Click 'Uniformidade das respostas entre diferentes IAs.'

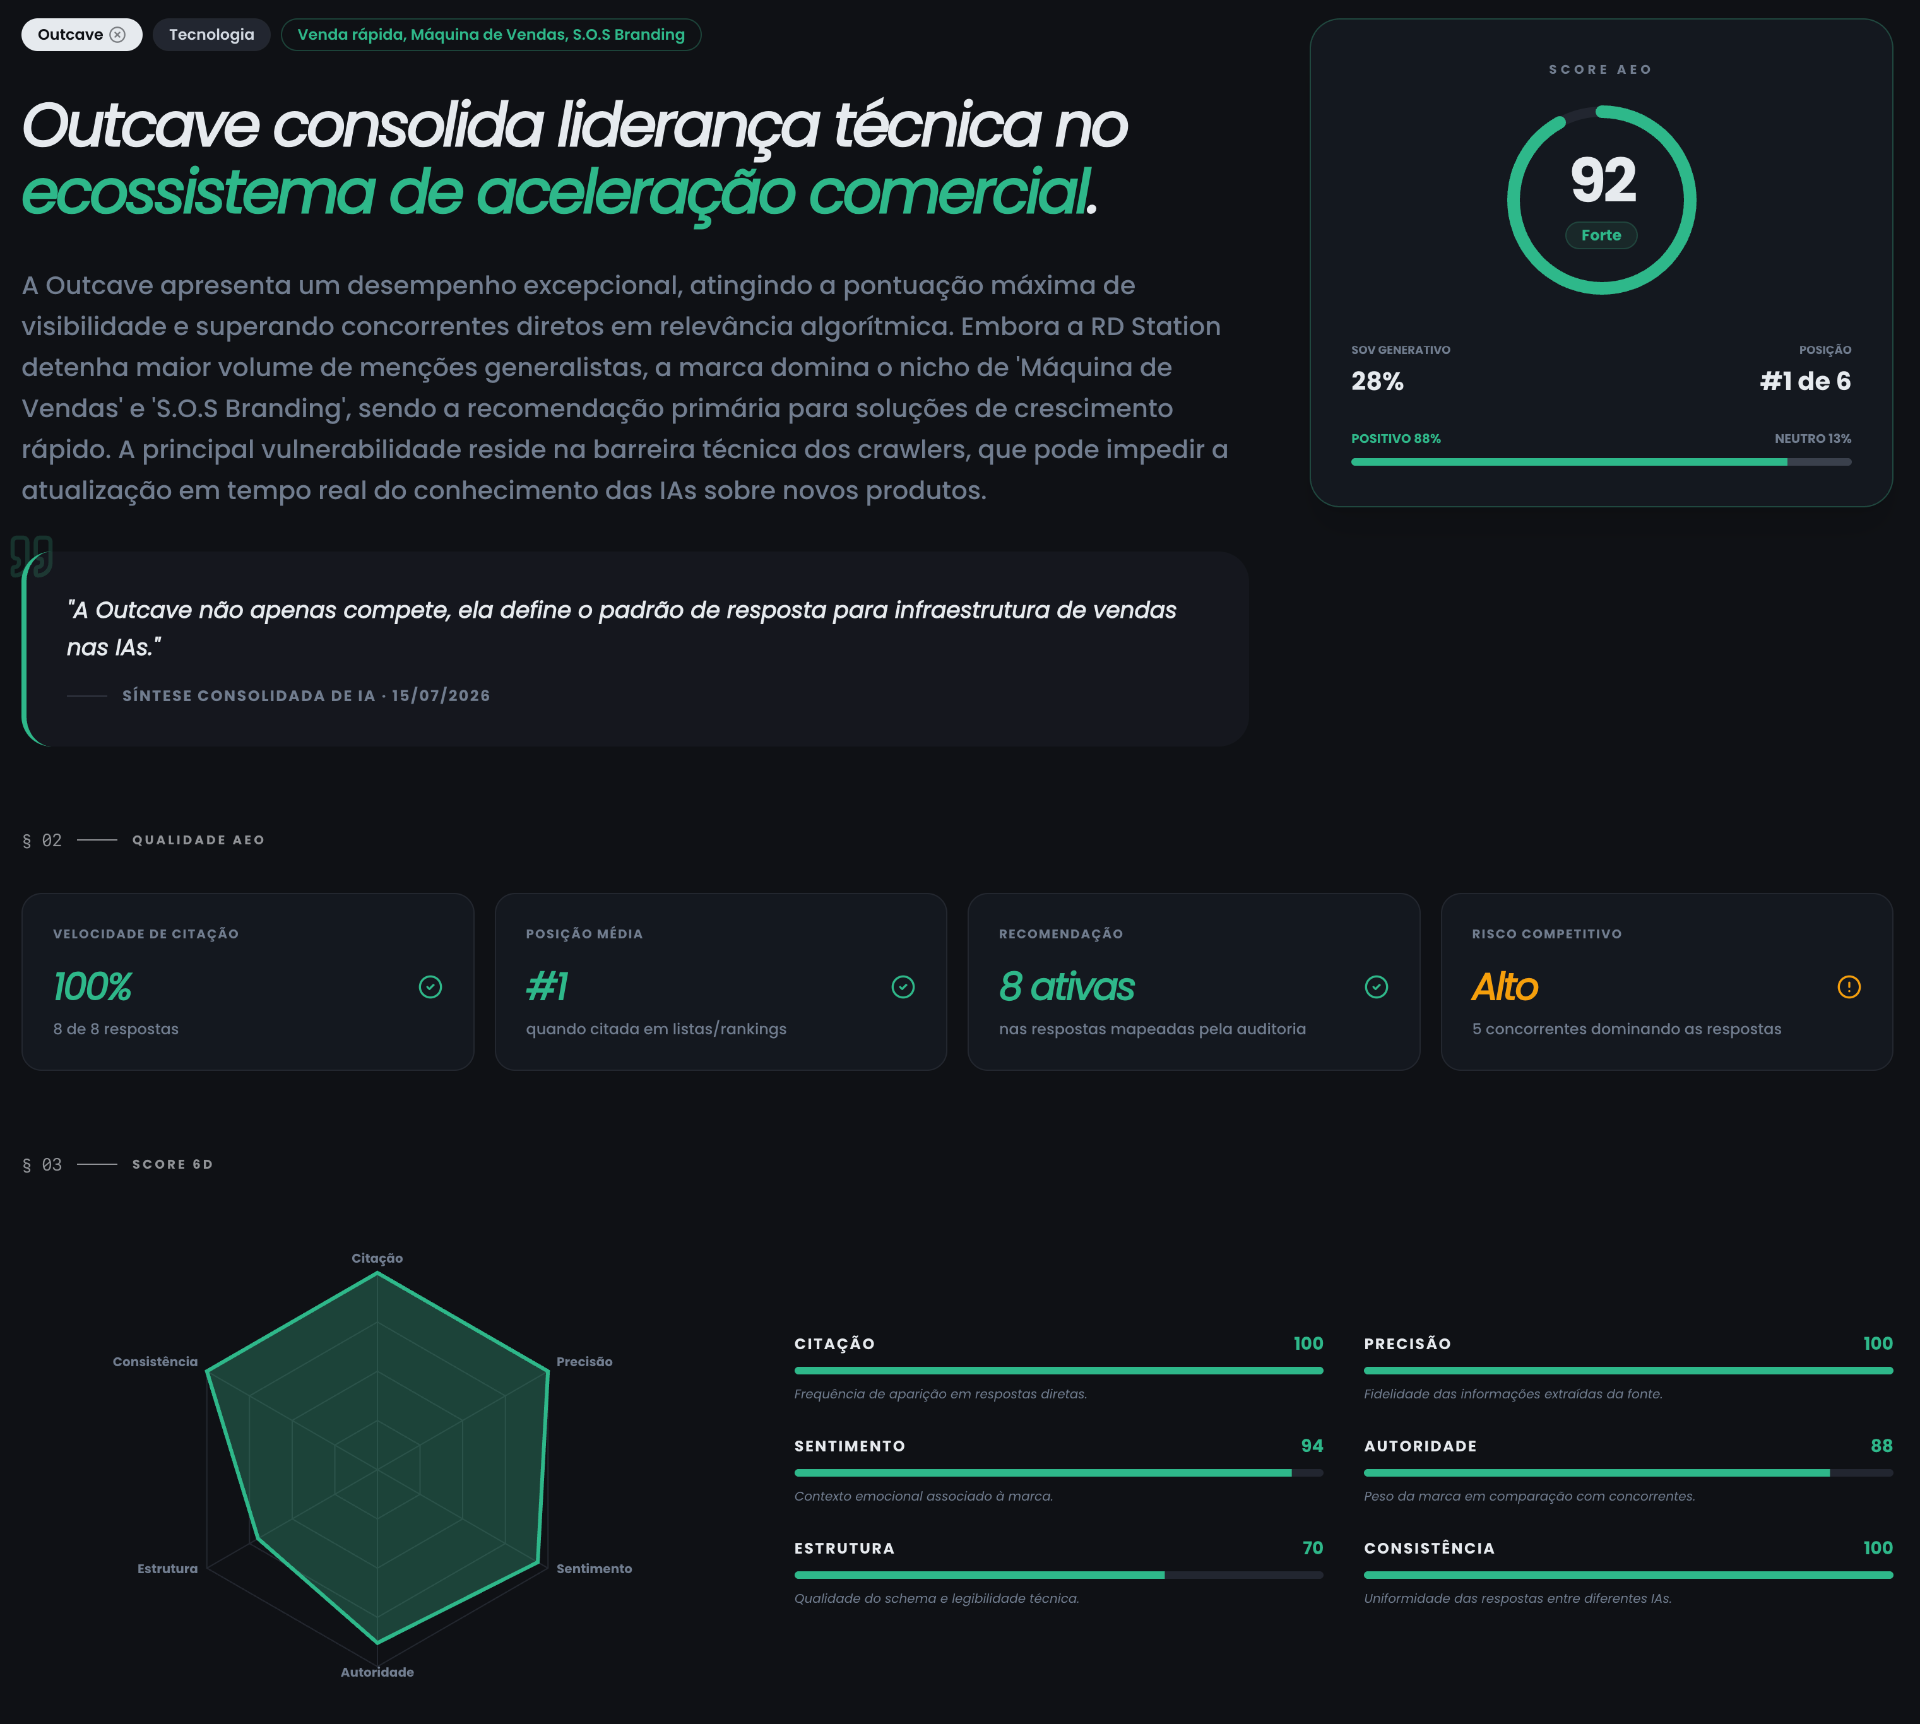1517,1598
